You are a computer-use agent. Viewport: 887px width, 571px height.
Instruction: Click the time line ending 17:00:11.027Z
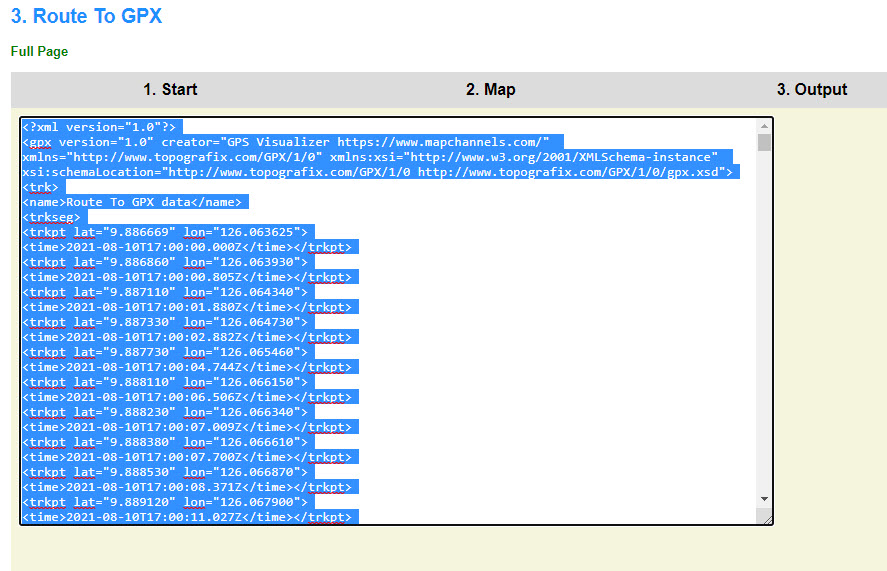186,517
